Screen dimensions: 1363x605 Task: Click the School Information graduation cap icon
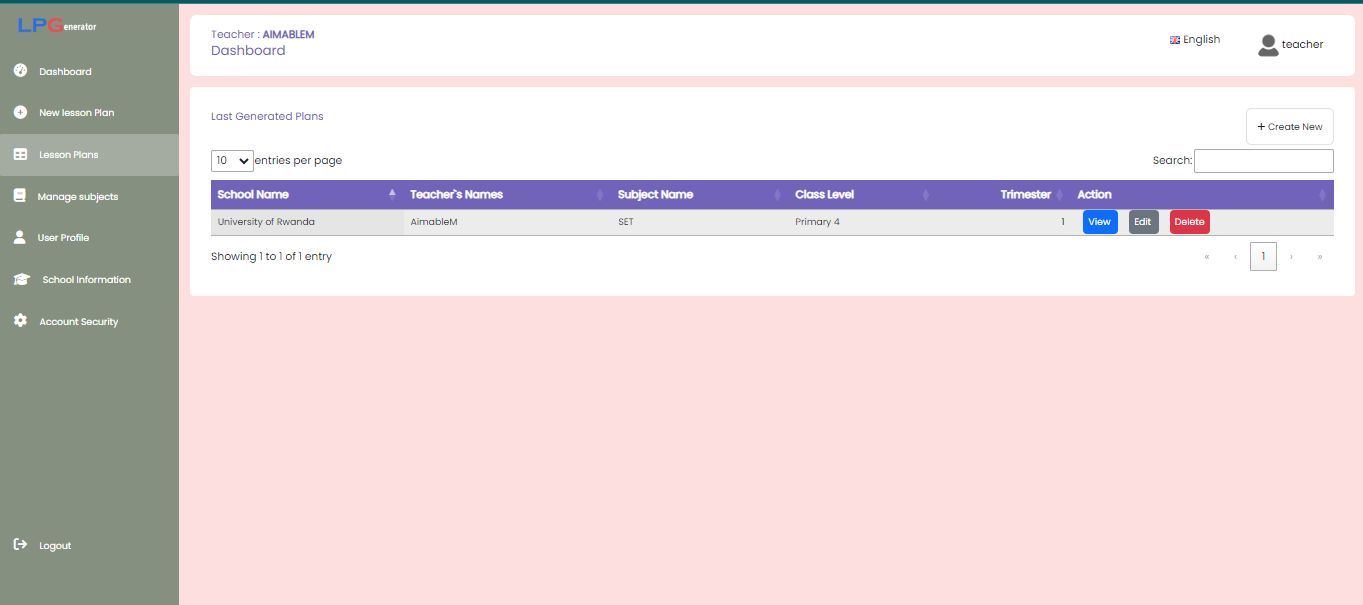click(21, 280)
